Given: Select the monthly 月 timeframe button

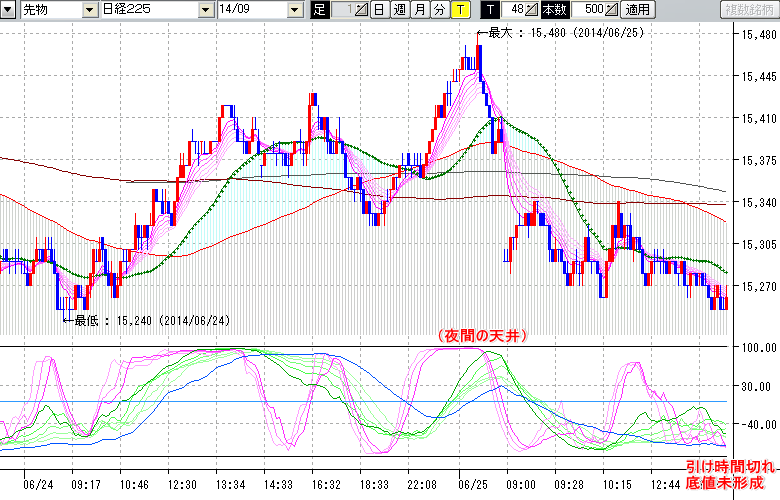Looking at the screenshot, I should point(419,10).
